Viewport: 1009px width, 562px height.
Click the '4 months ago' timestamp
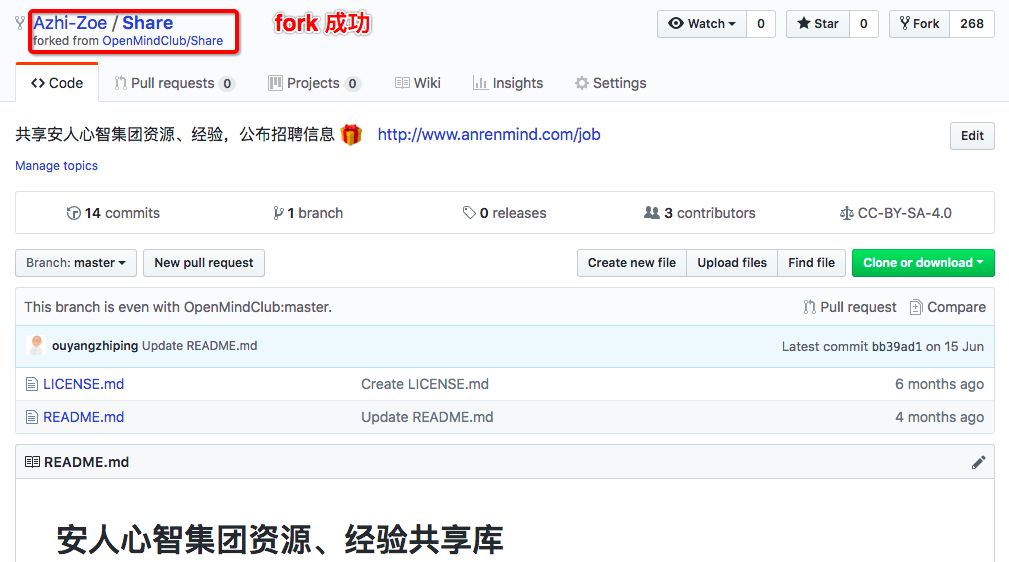939,417
